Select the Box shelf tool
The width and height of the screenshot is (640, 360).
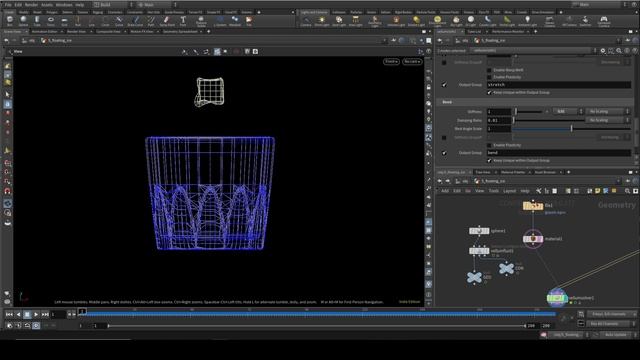9,21
